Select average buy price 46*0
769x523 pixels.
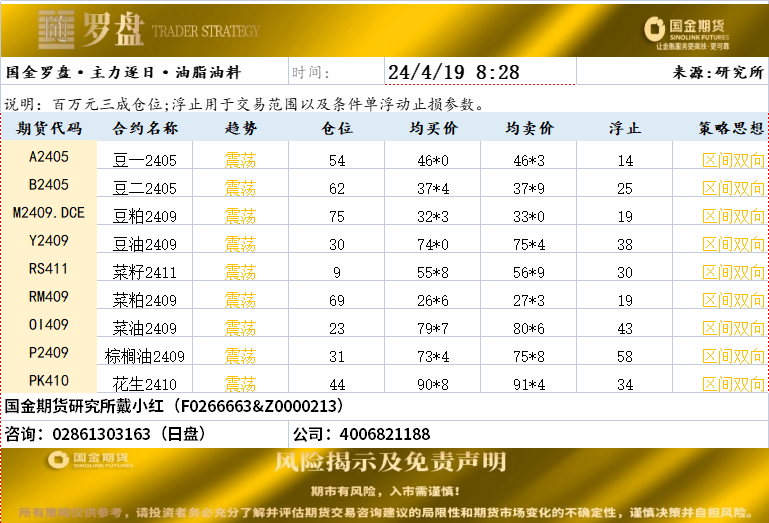coord(433,161)
